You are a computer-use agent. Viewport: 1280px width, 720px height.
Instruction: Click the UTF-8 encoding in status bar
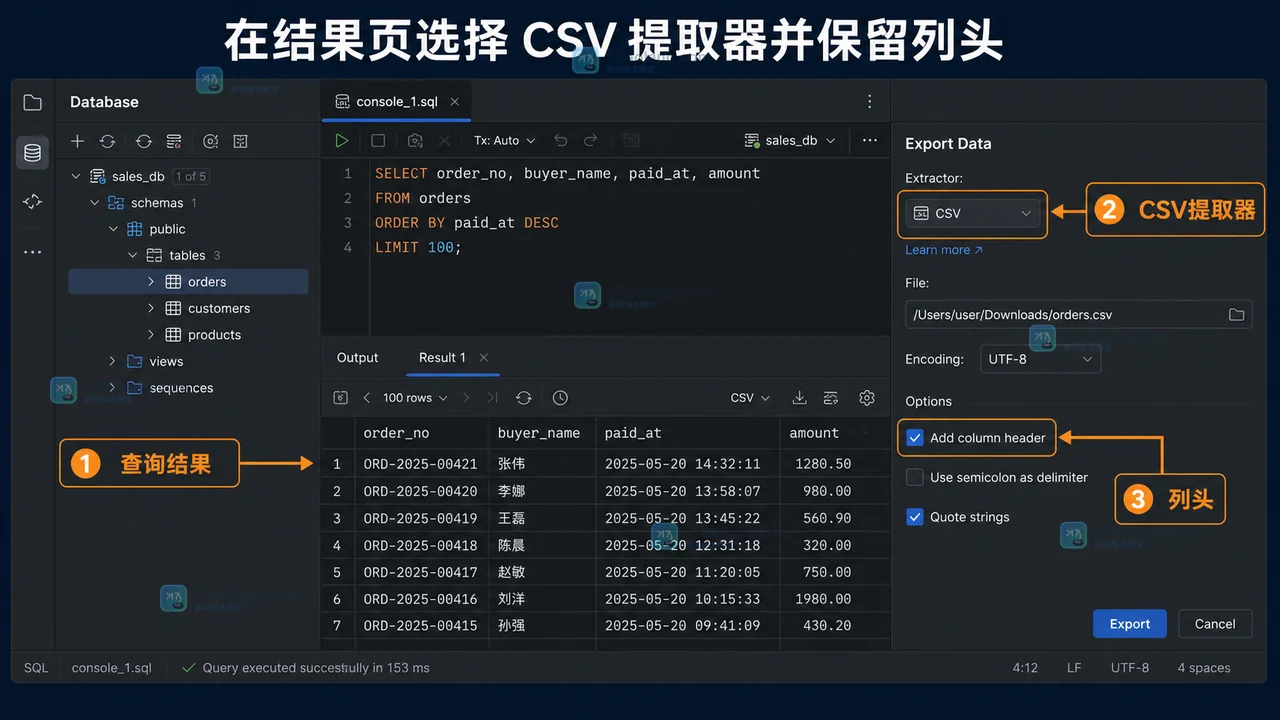pyautogui.click(x=1130, y=668)
